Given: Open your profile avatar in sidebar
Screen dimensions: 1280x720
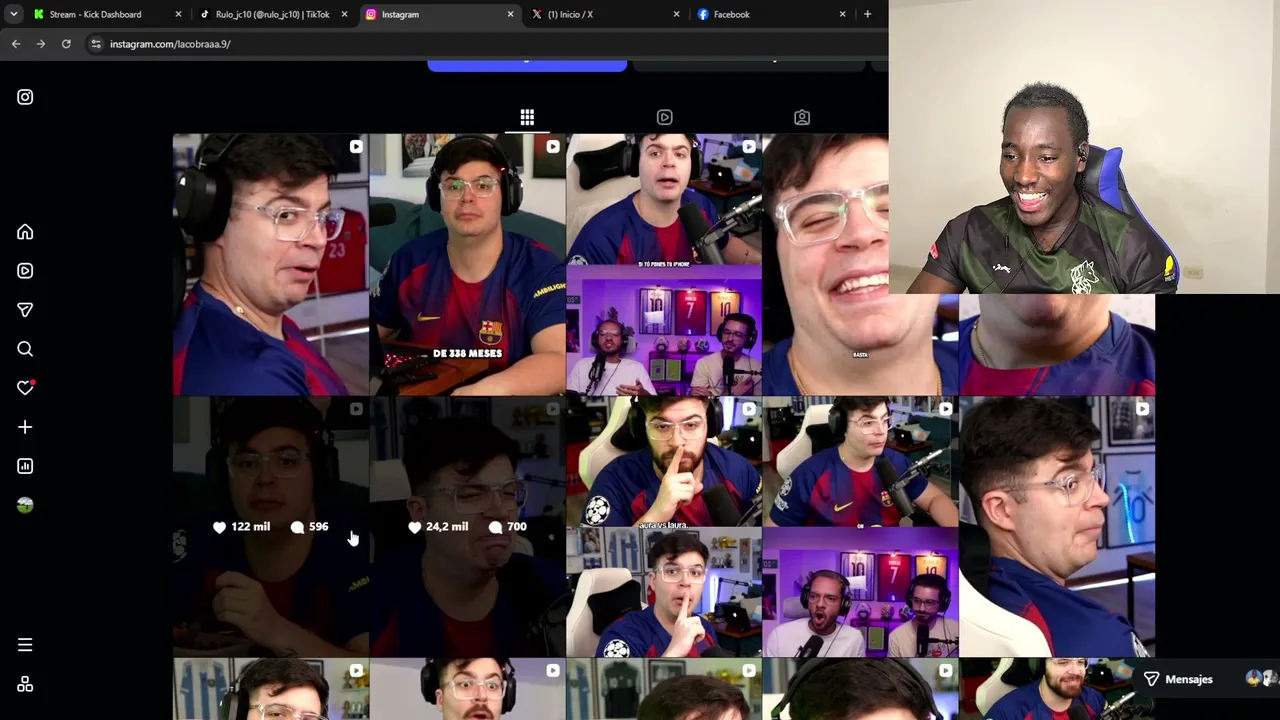Looking at the screenshot, I should [25, 505].
